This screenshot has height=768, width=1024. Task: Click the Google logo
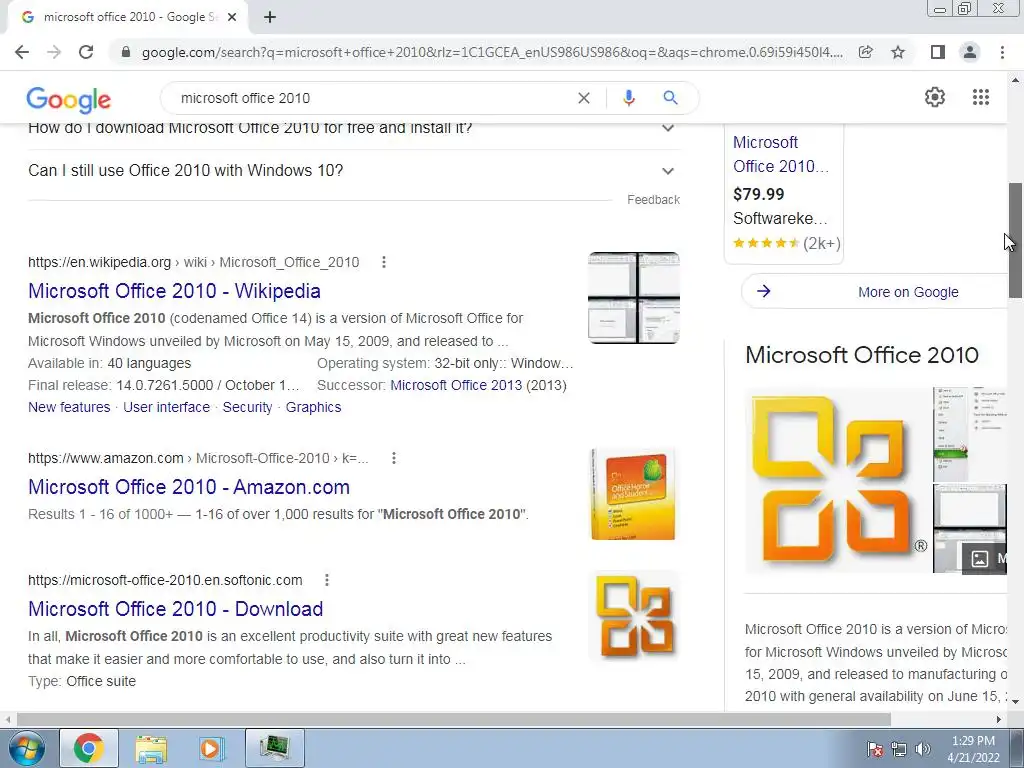69,99
